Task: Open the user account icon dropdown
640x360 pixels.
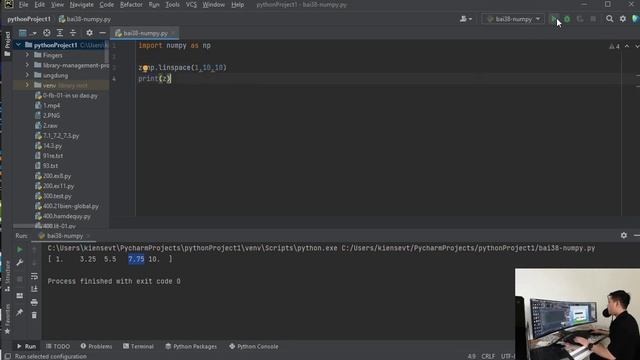Action: pos(465,19)
